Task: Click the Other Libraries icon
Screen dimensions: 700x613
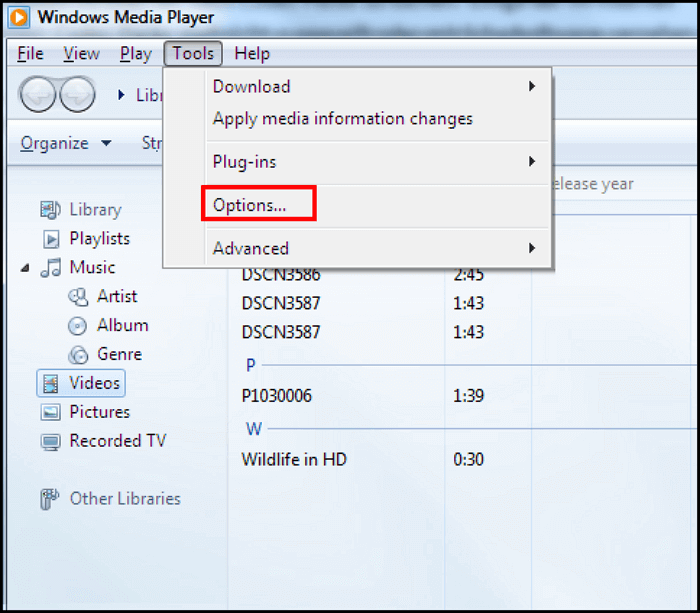Action: coord(49,499)
